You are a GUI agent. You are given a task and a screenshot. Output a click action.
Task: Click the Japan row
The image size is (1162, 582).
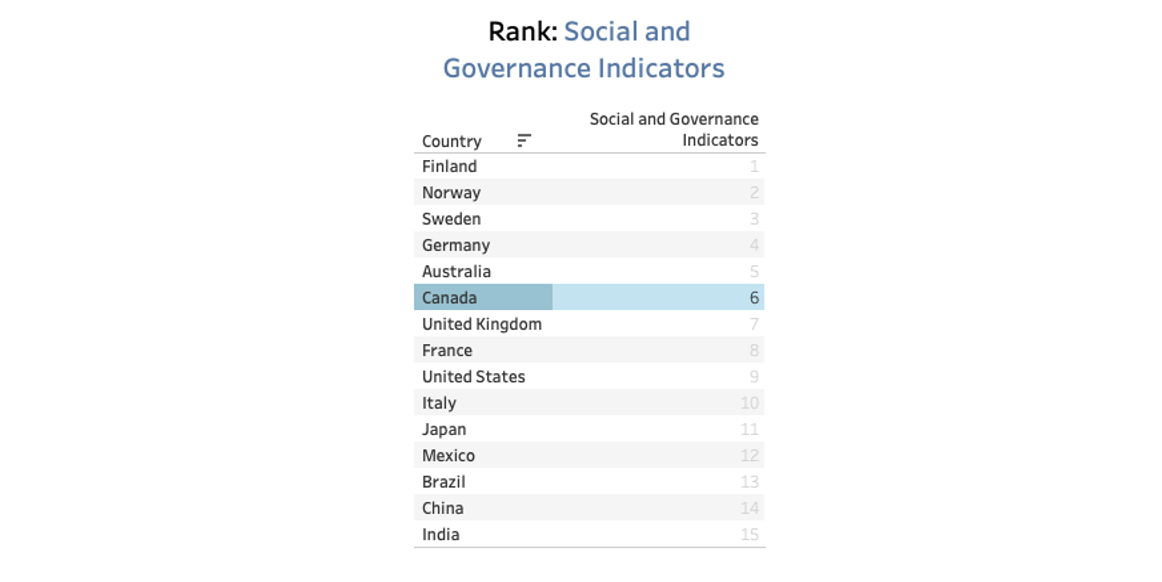point(589,429)
